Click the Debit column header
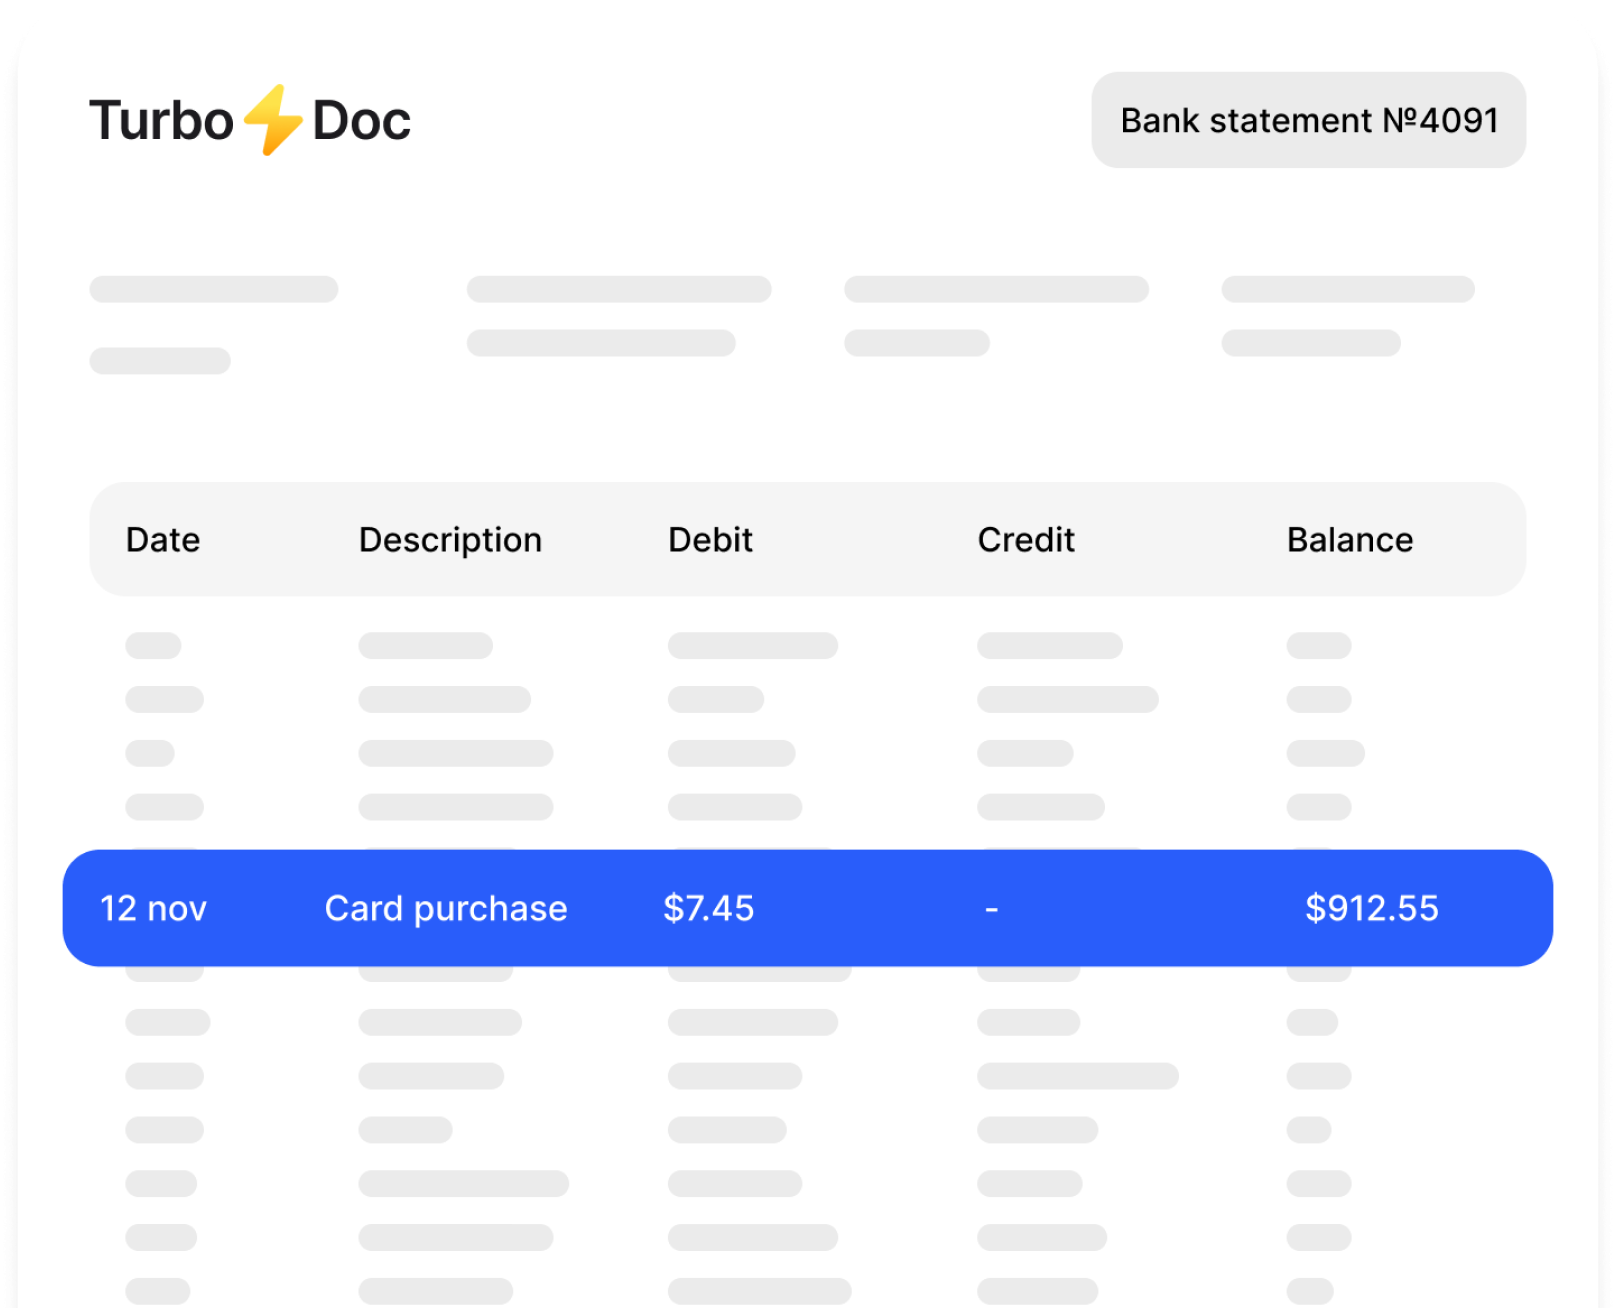Image resolution: width=1616 pixels, height=1308 pixels. point(711,540)
